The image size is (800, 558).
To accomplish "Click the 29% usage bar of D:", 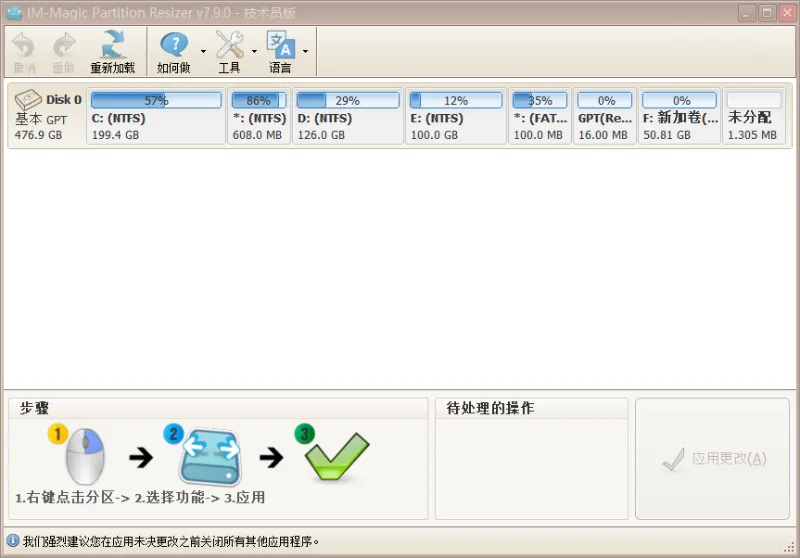I will click(x=348, y=100).
